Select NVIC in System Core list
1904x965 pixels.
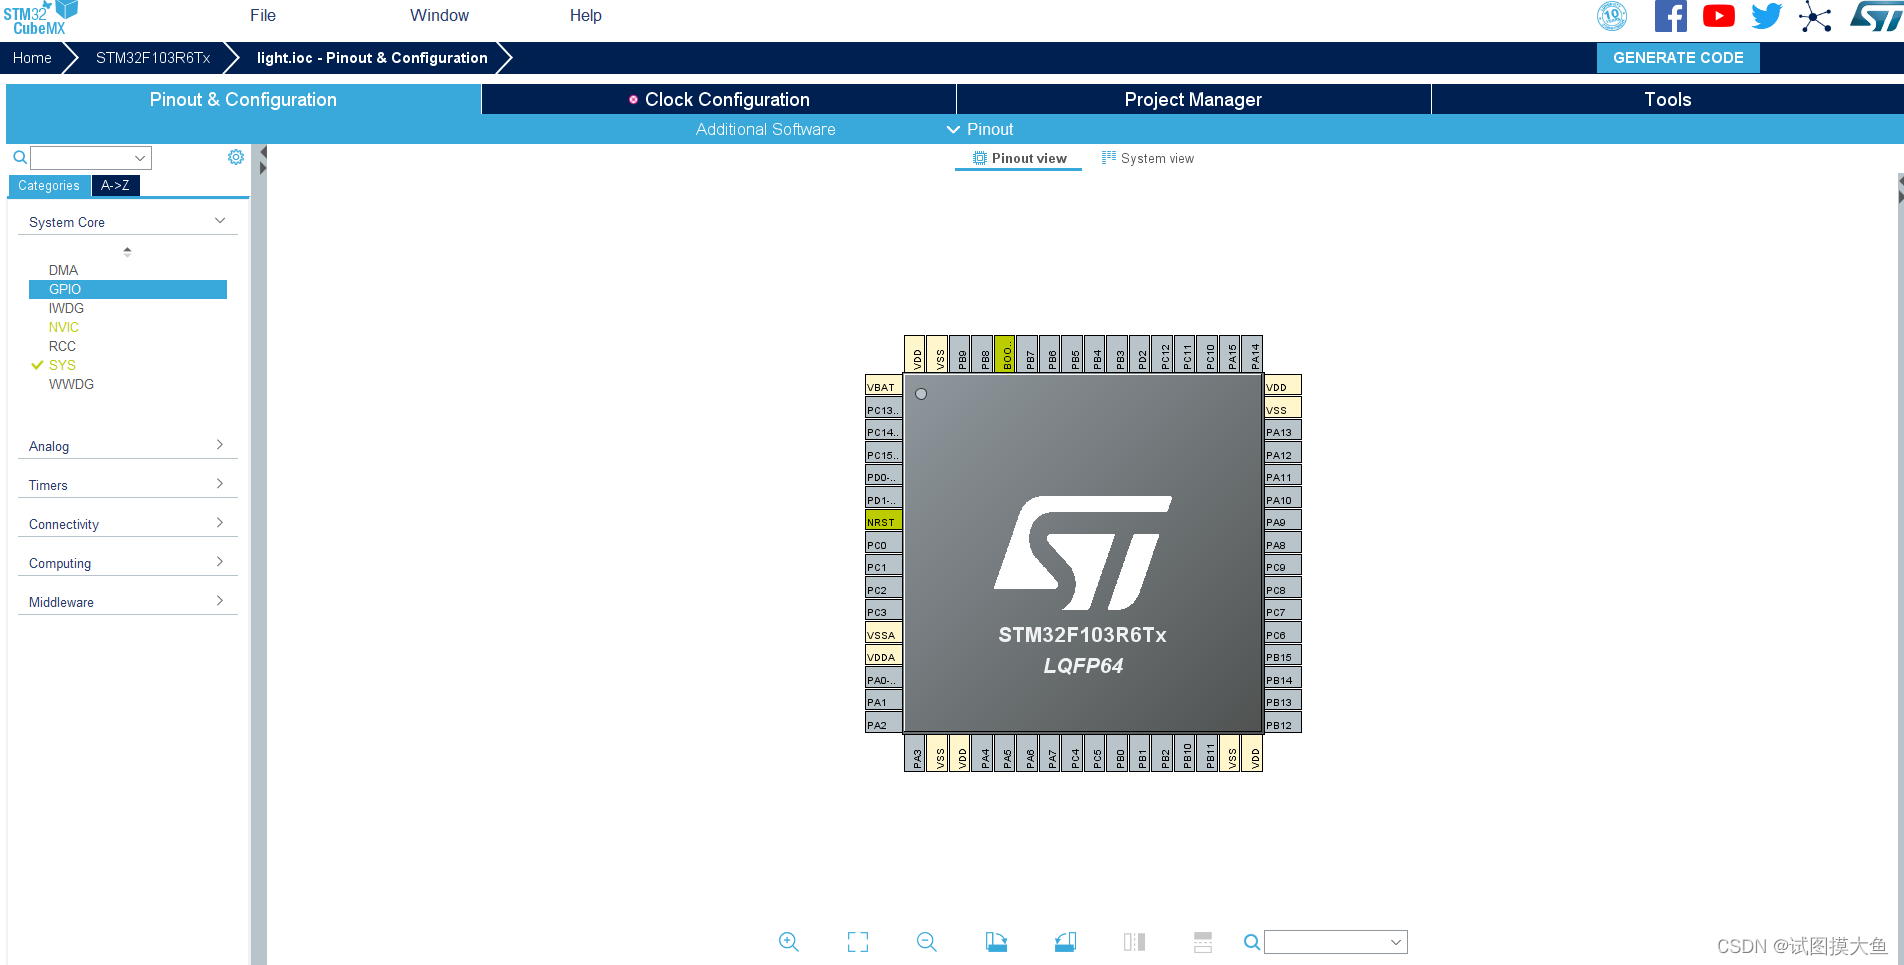click(x=128, y=327)
